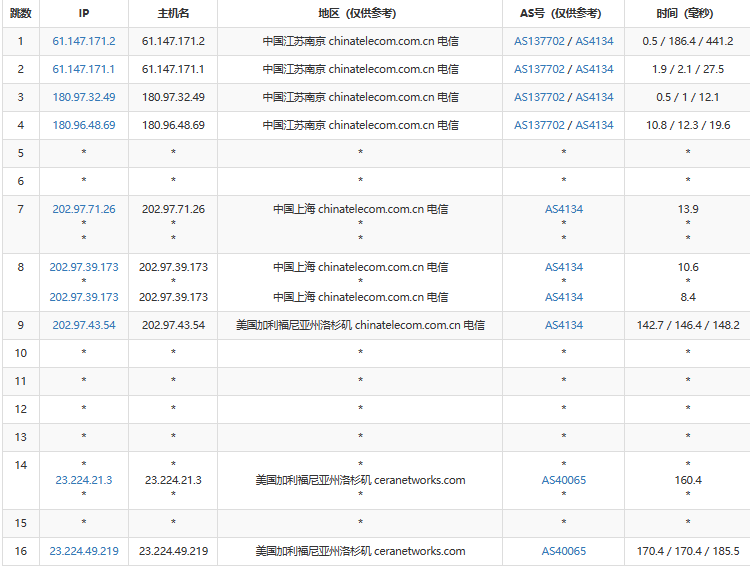Open the blue 61.147.171.2 IP link
Image resolution: width=750 pixels, height=568 pixels.
pyautogui.click(x=84, y=41)
